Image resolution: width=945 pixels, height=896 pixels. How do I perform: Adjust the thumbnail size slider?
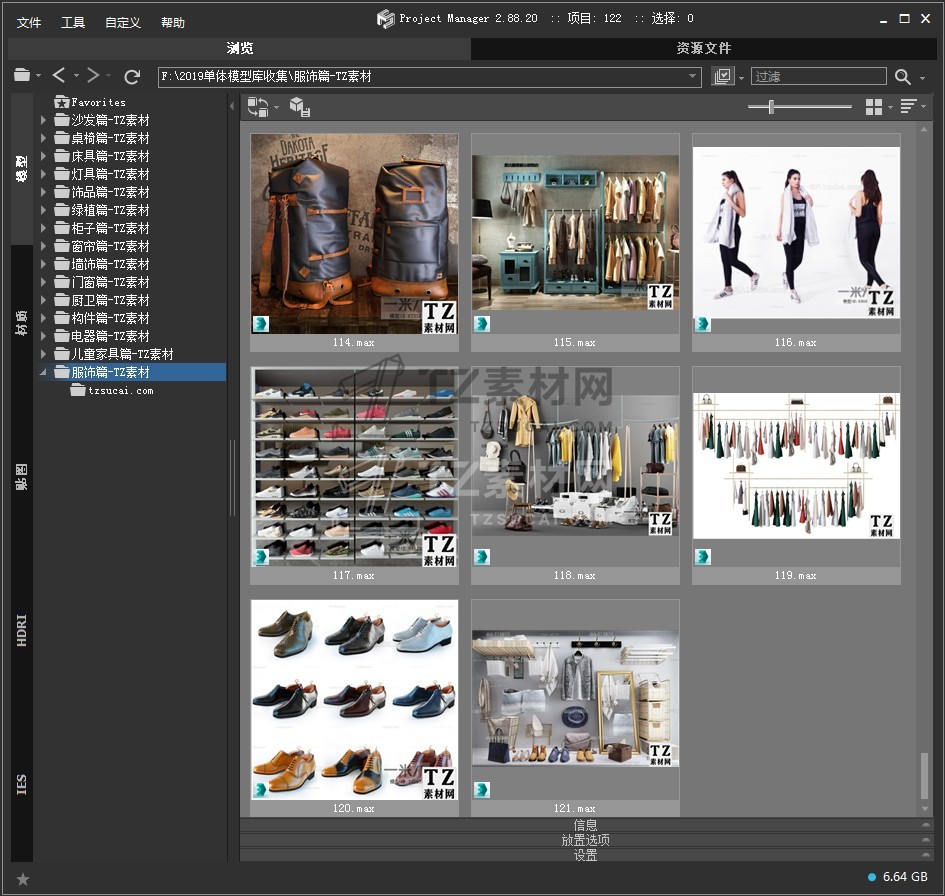771,106
